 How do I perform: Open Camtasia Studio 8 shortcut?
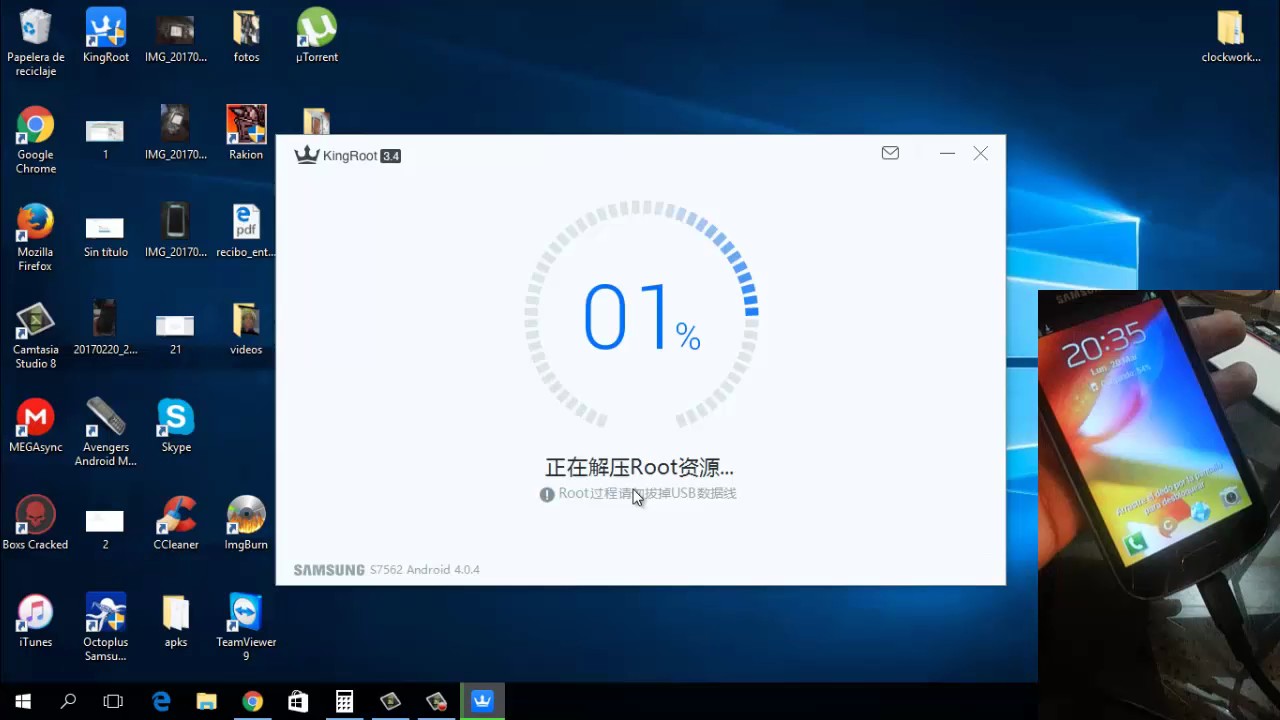(35, 335)
